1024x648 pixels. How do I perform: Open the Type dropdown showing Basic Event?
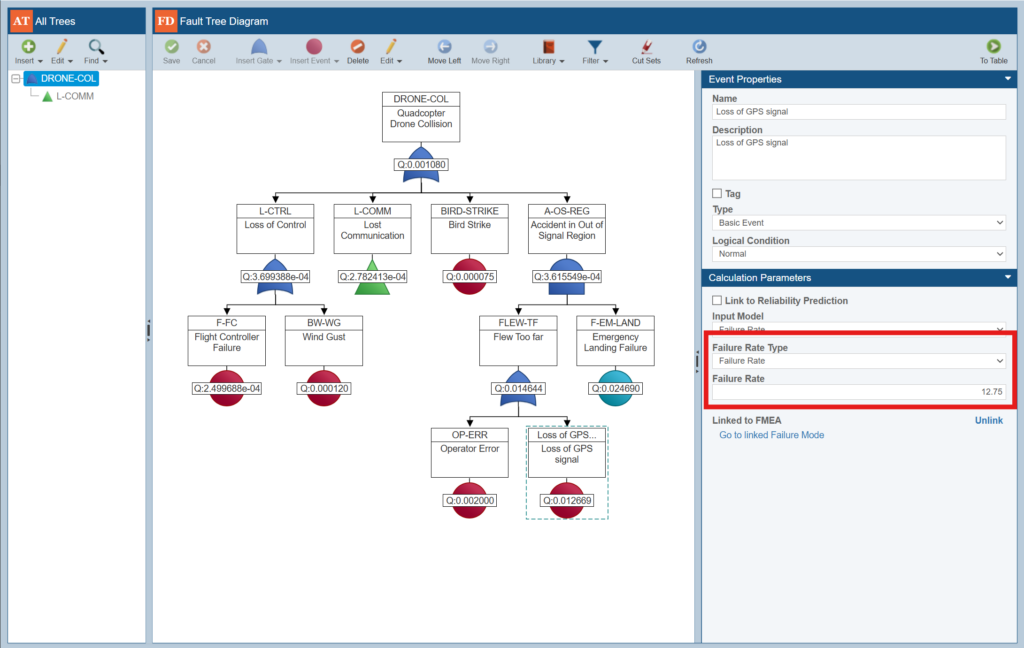coord(859,223)
